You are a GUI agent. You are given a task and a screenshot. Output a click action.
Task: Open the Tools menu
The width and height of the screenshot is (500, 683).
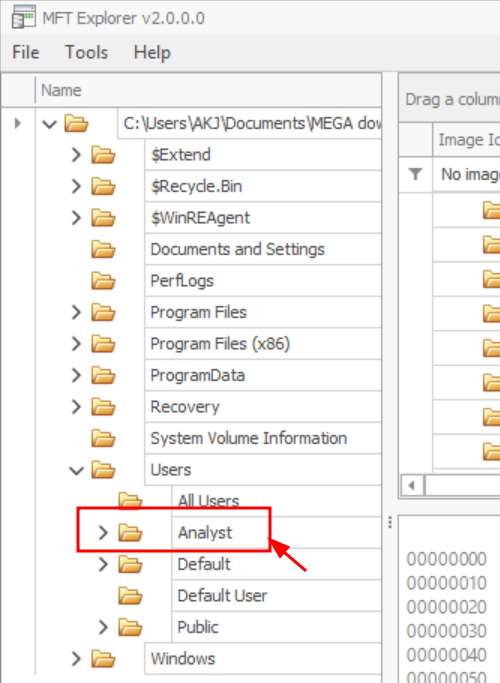[x=86, y=52]
